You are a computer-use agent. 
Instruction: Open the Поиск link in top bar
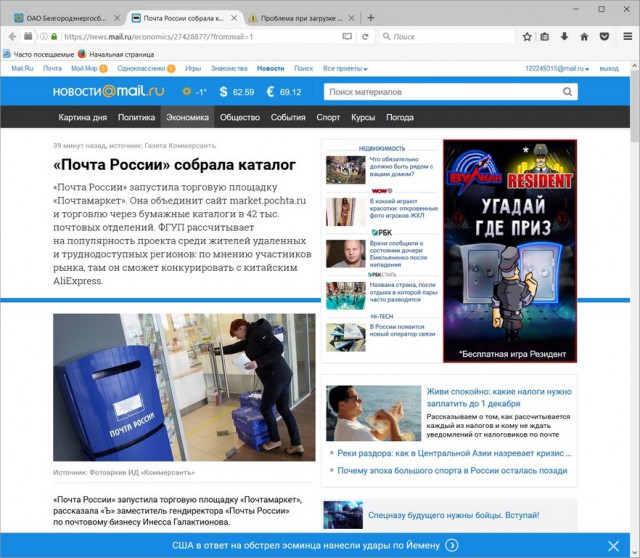pyautogui.click(x=303, y=69)
